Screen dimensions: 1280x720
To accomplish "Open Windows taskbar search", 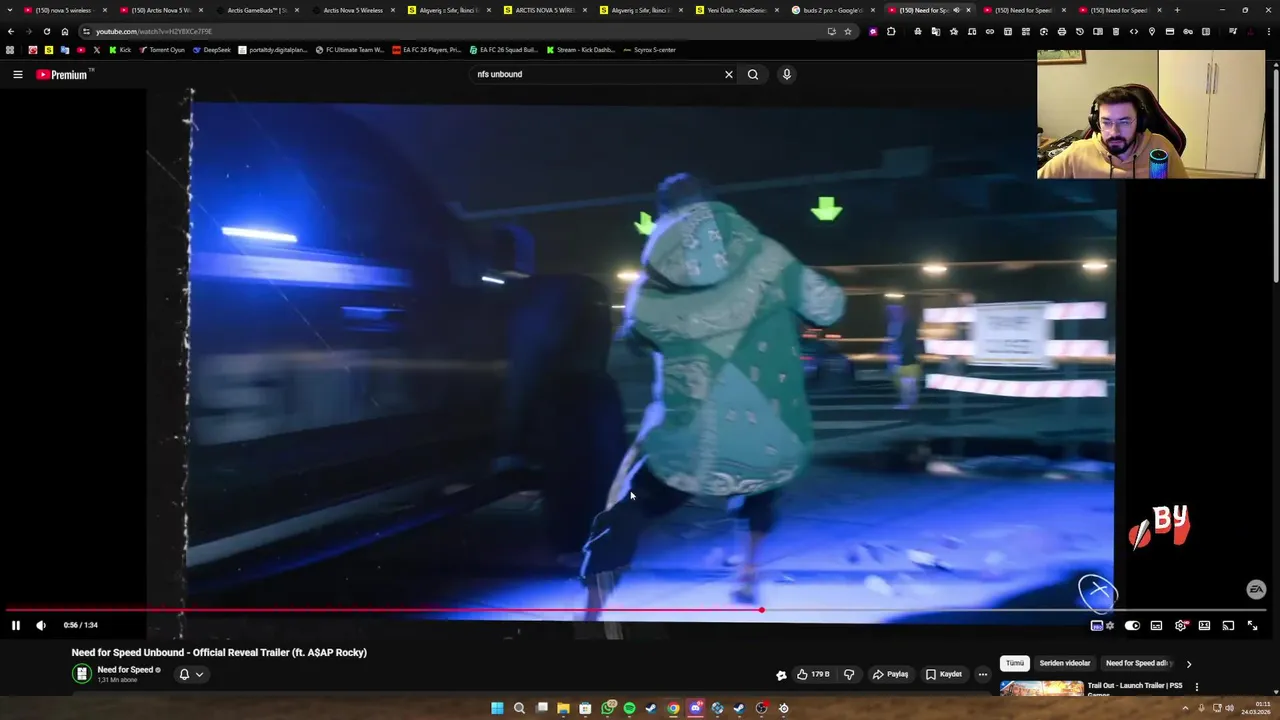I will tap(519, 708).
